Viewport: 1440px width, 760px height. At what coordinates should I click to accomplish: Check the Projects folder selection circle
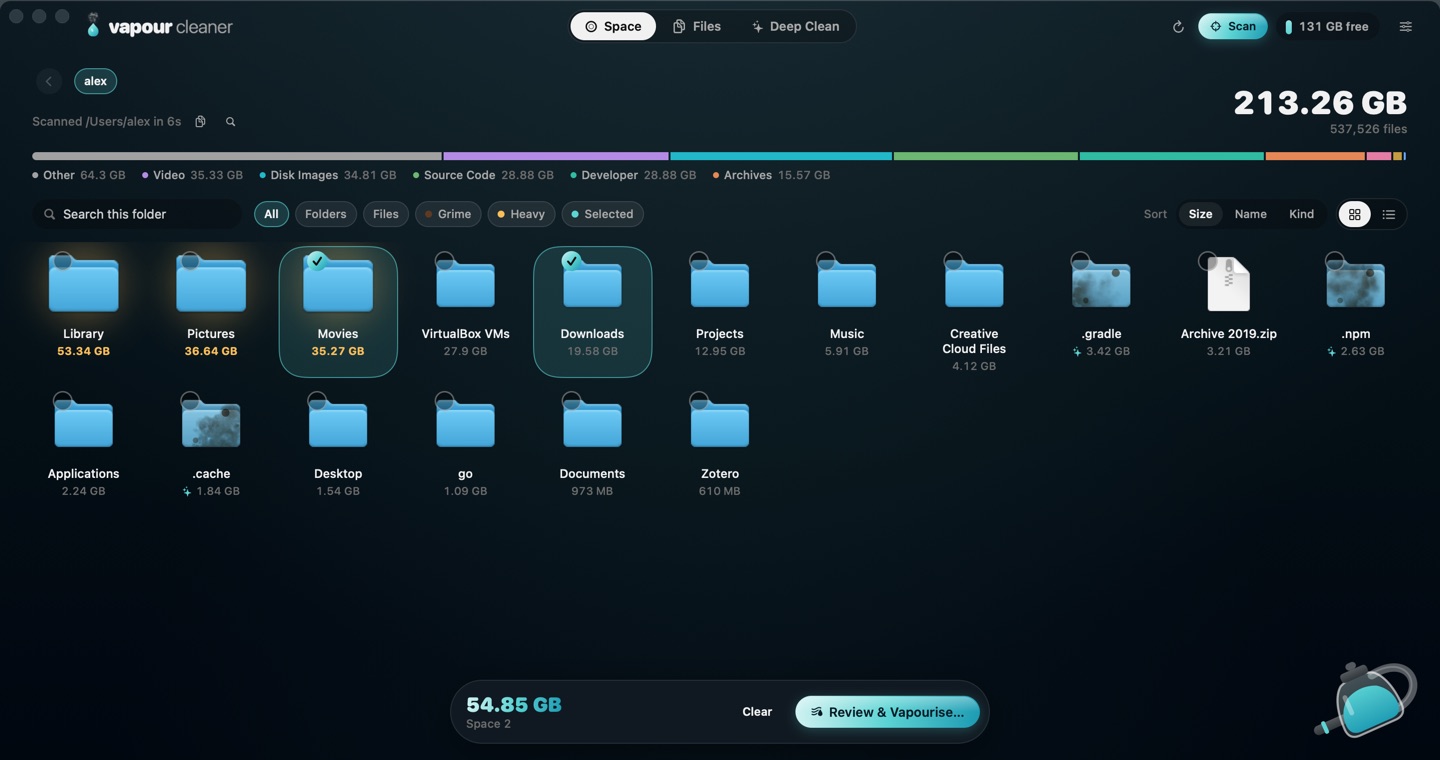[699, 261]
